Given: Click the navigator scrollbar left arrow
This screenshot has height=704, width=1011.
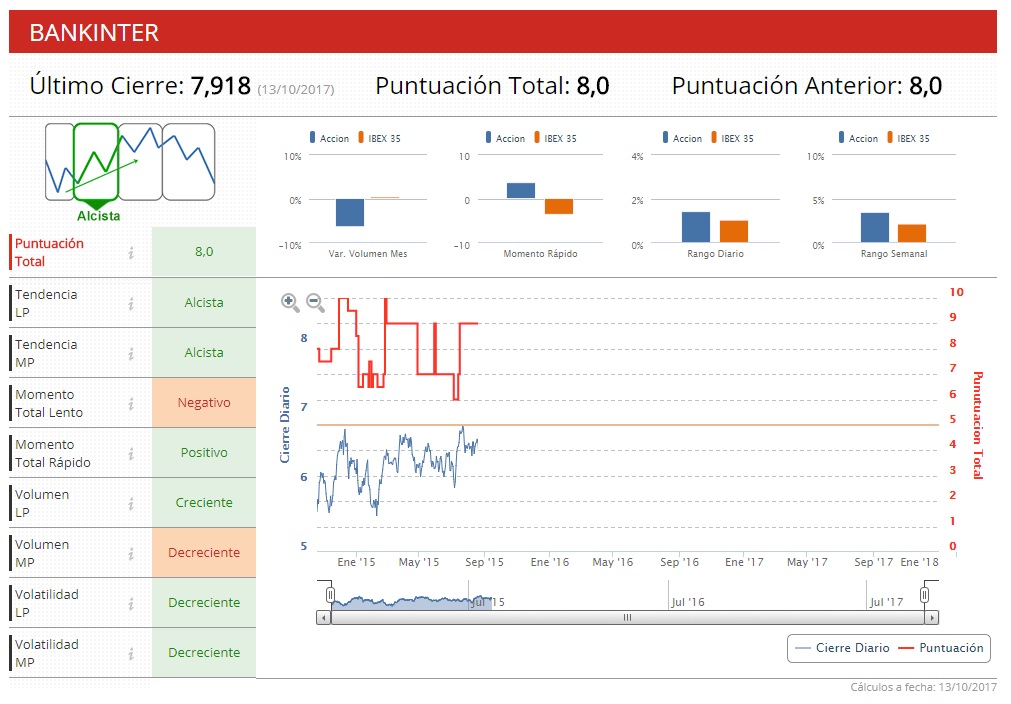Looking at the screenshot, I should click(323, 618).
